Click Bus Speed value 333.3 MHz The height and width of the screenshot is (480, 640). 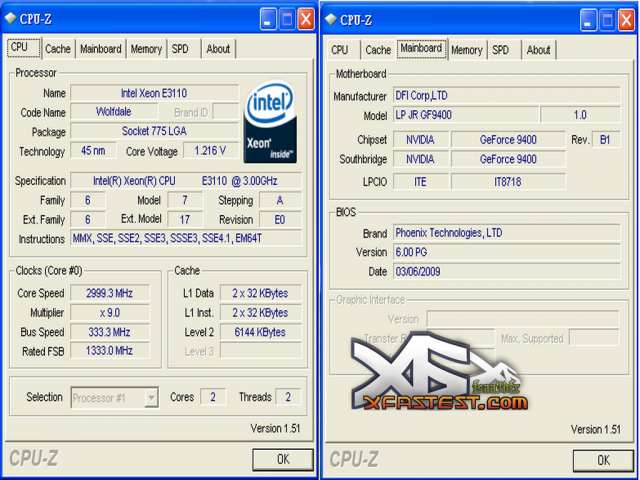click(x=110, y=332)
